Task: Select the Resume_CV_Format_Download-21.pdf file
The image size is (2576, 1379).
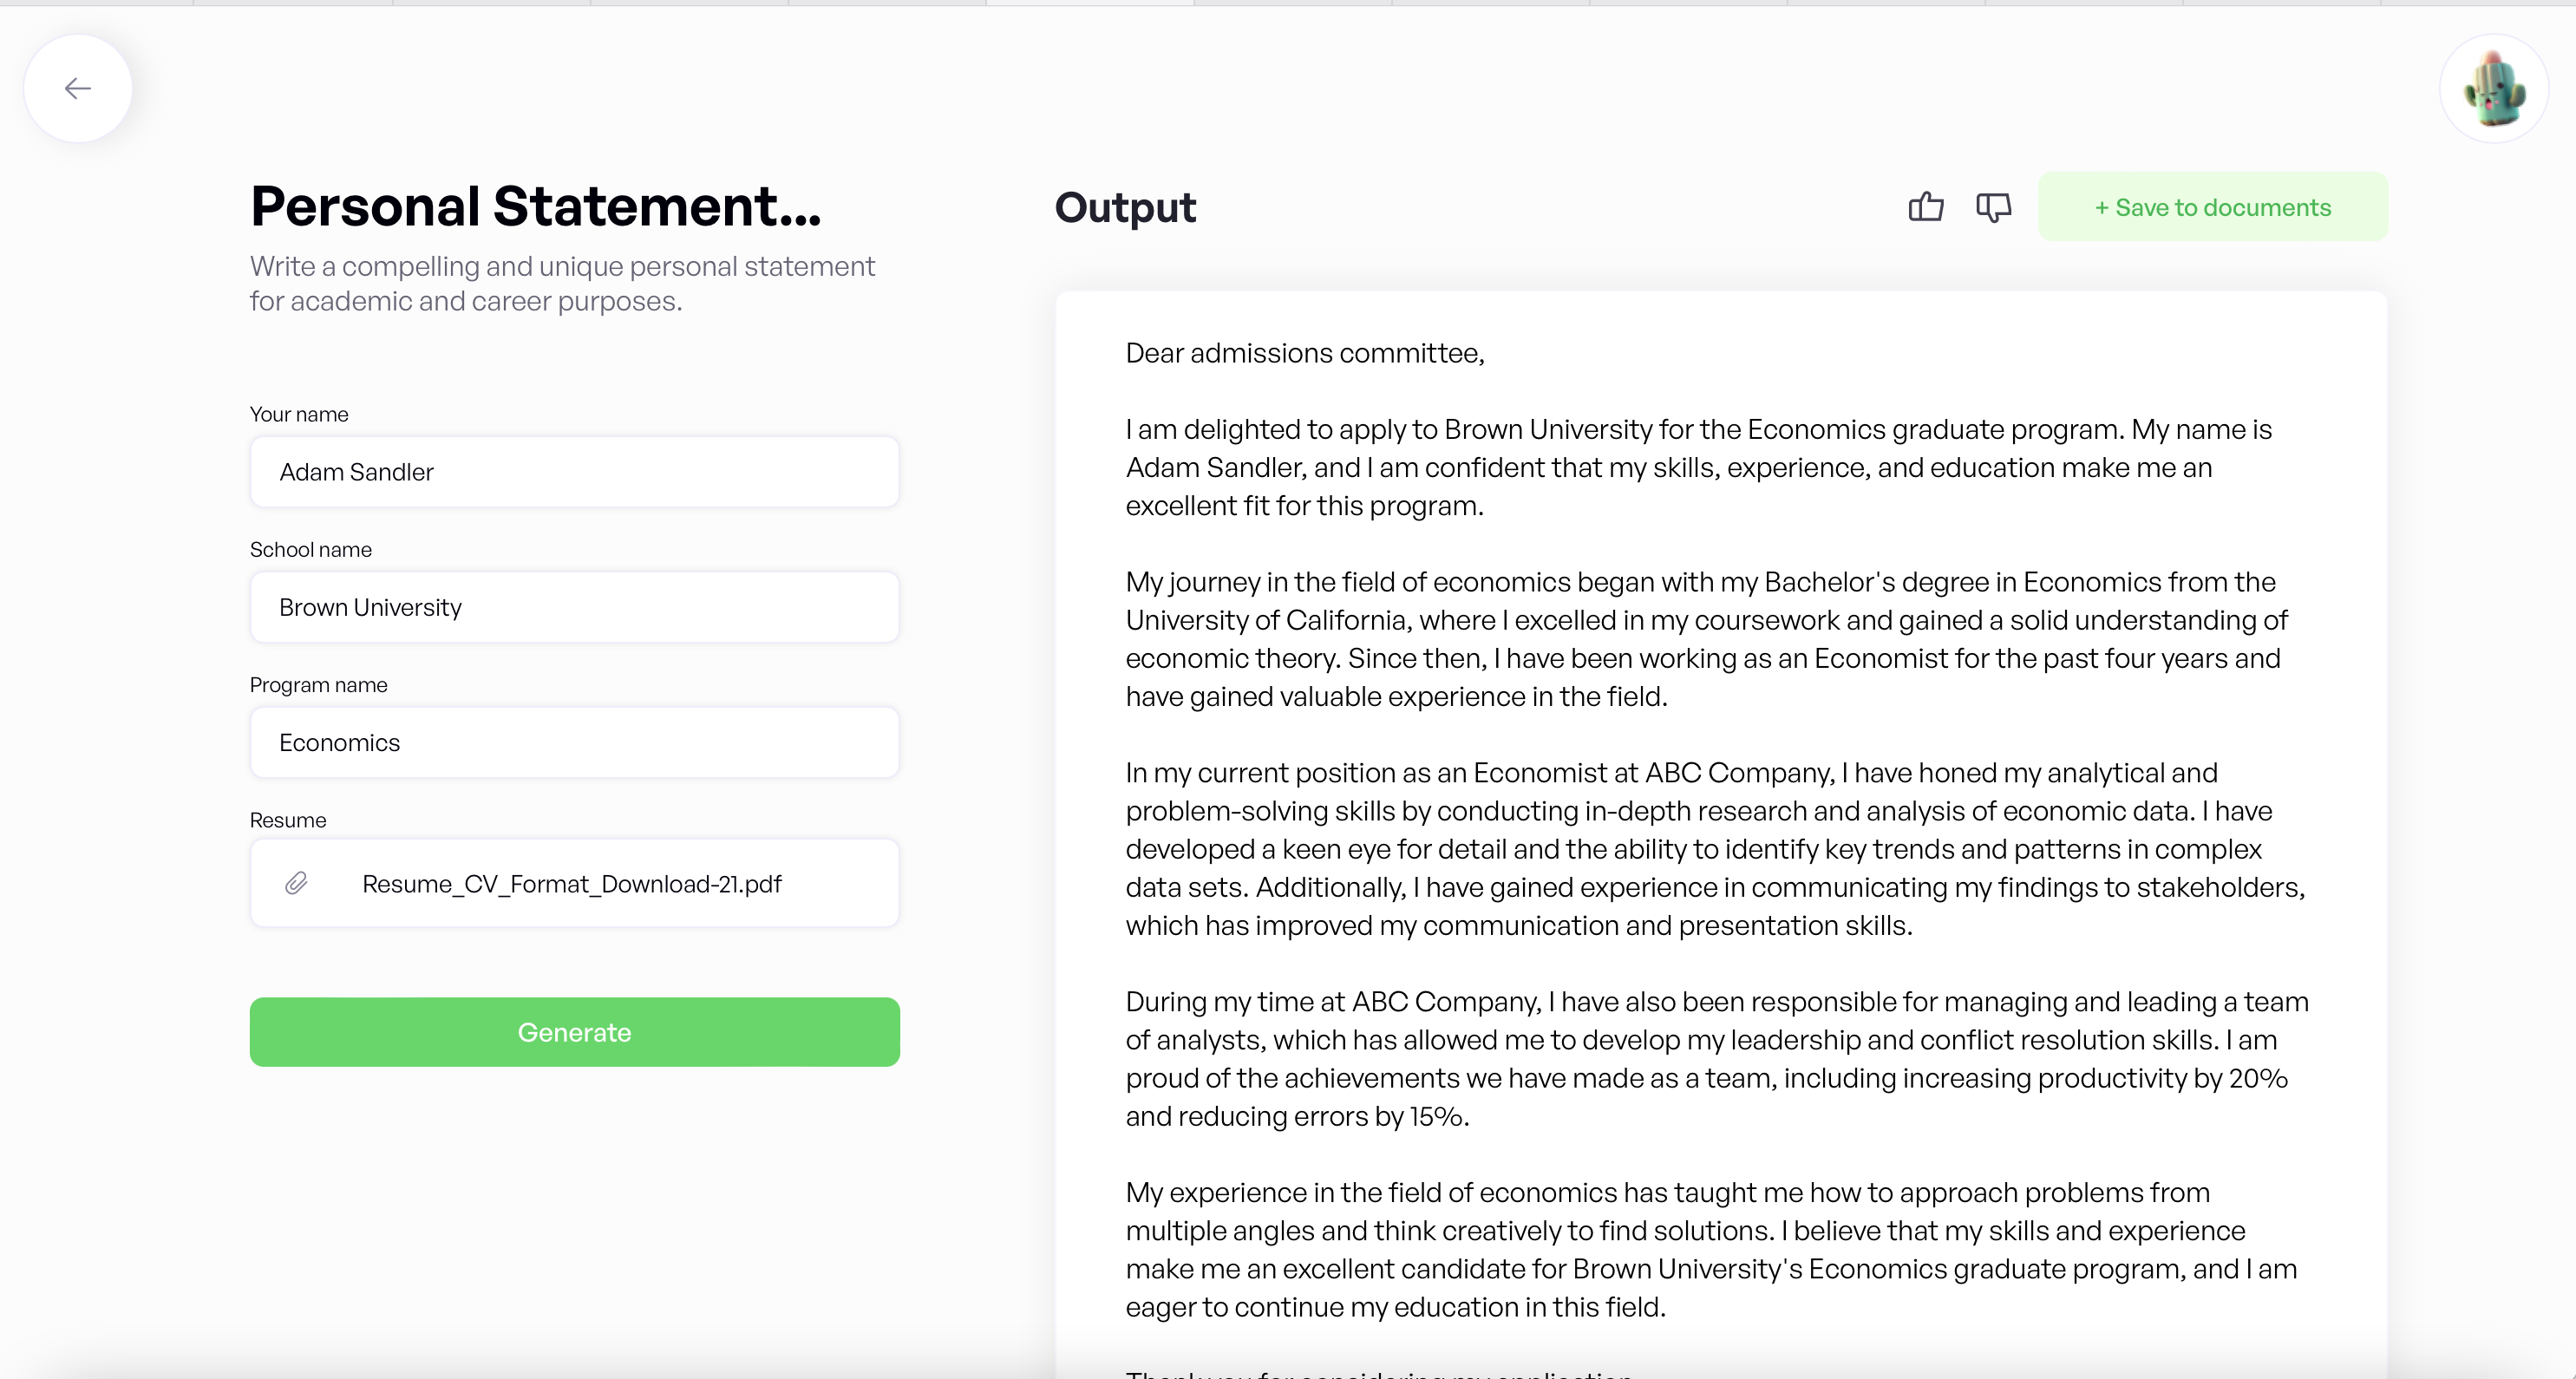Action: [571, 884]
